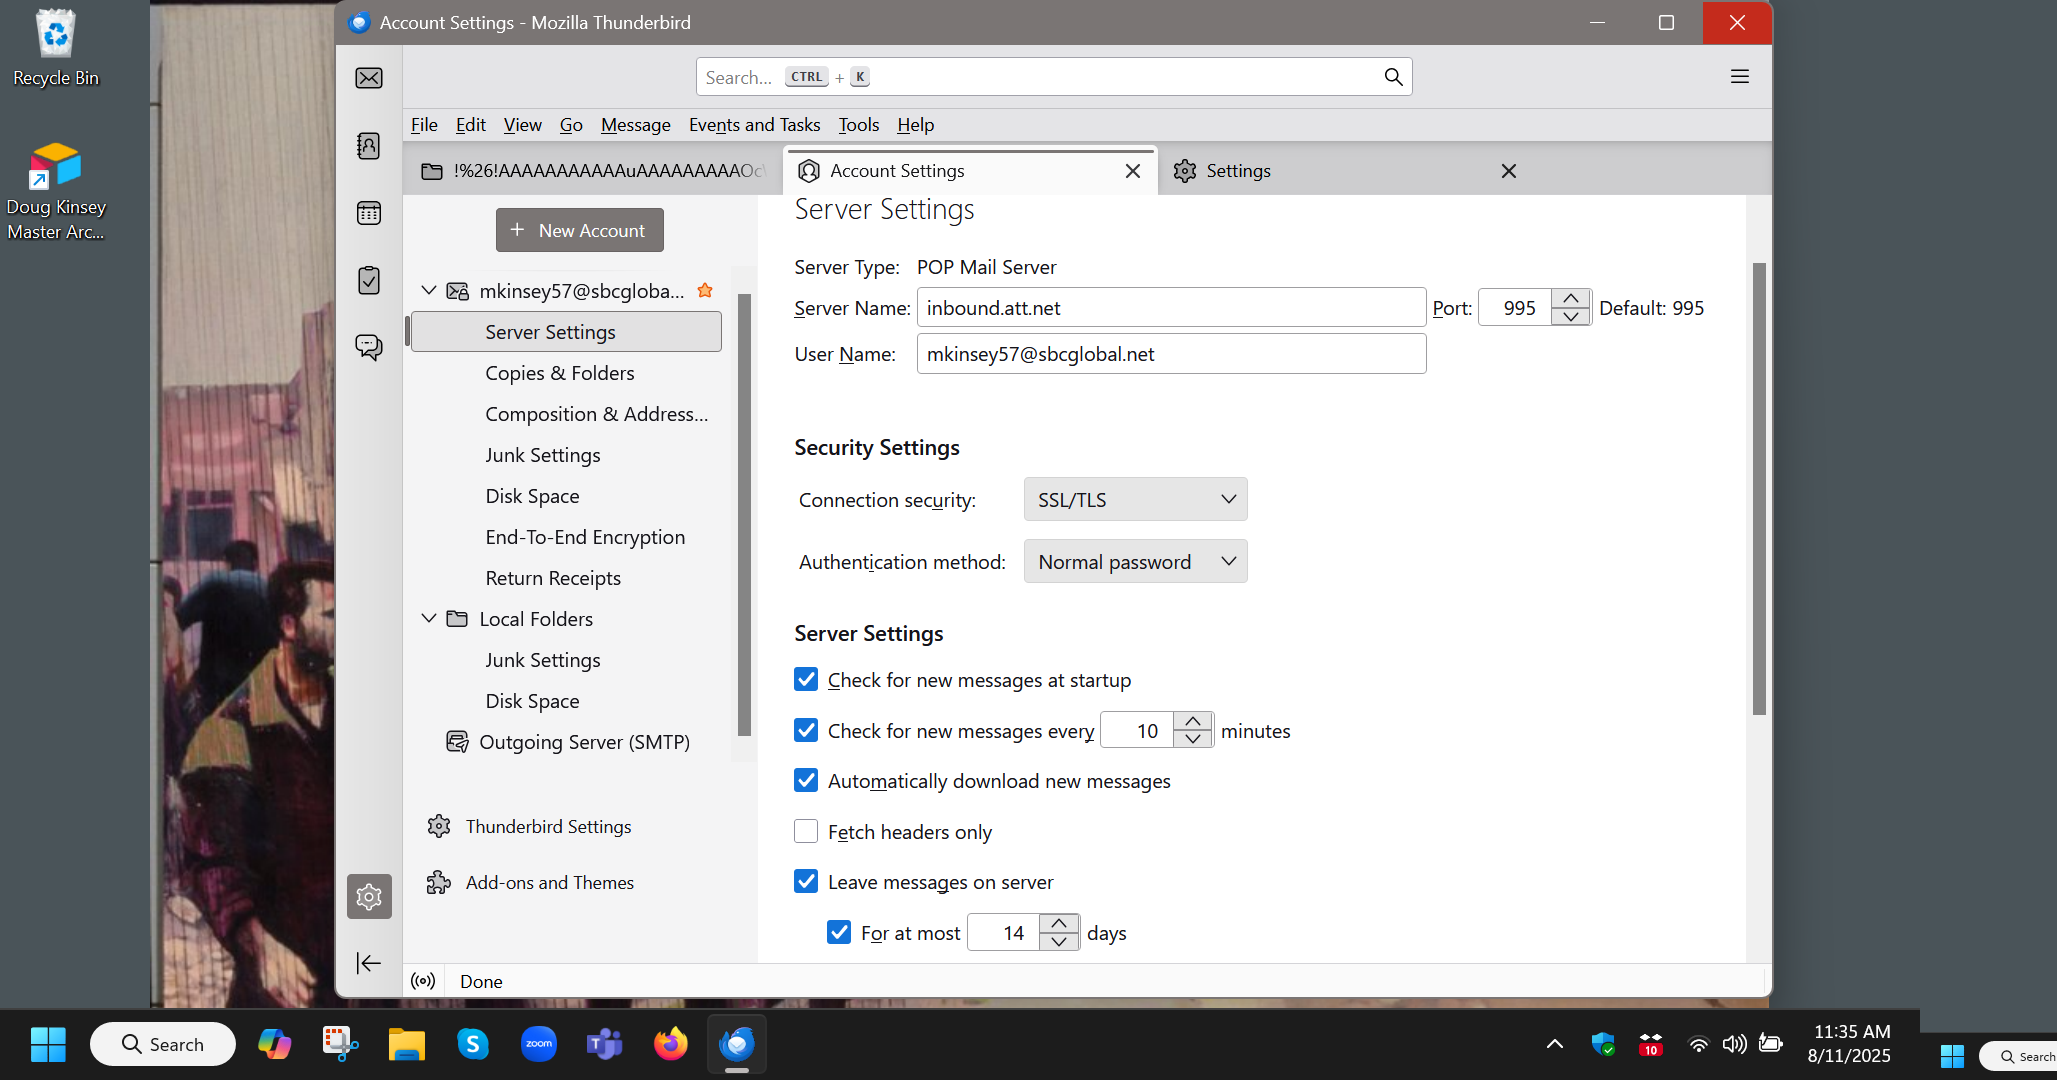Increase the check interval minutes
This screenshot has height=1080, width=2057.
click(x=1193, y=721)
